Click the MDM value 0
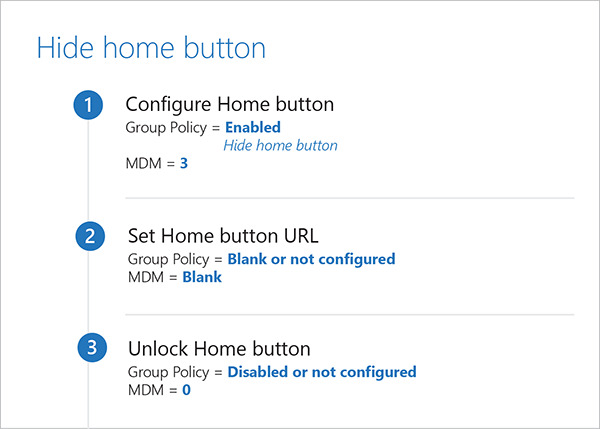Image resolution: width=600 pixels, height=429 pixels. [x=186, y=390]
